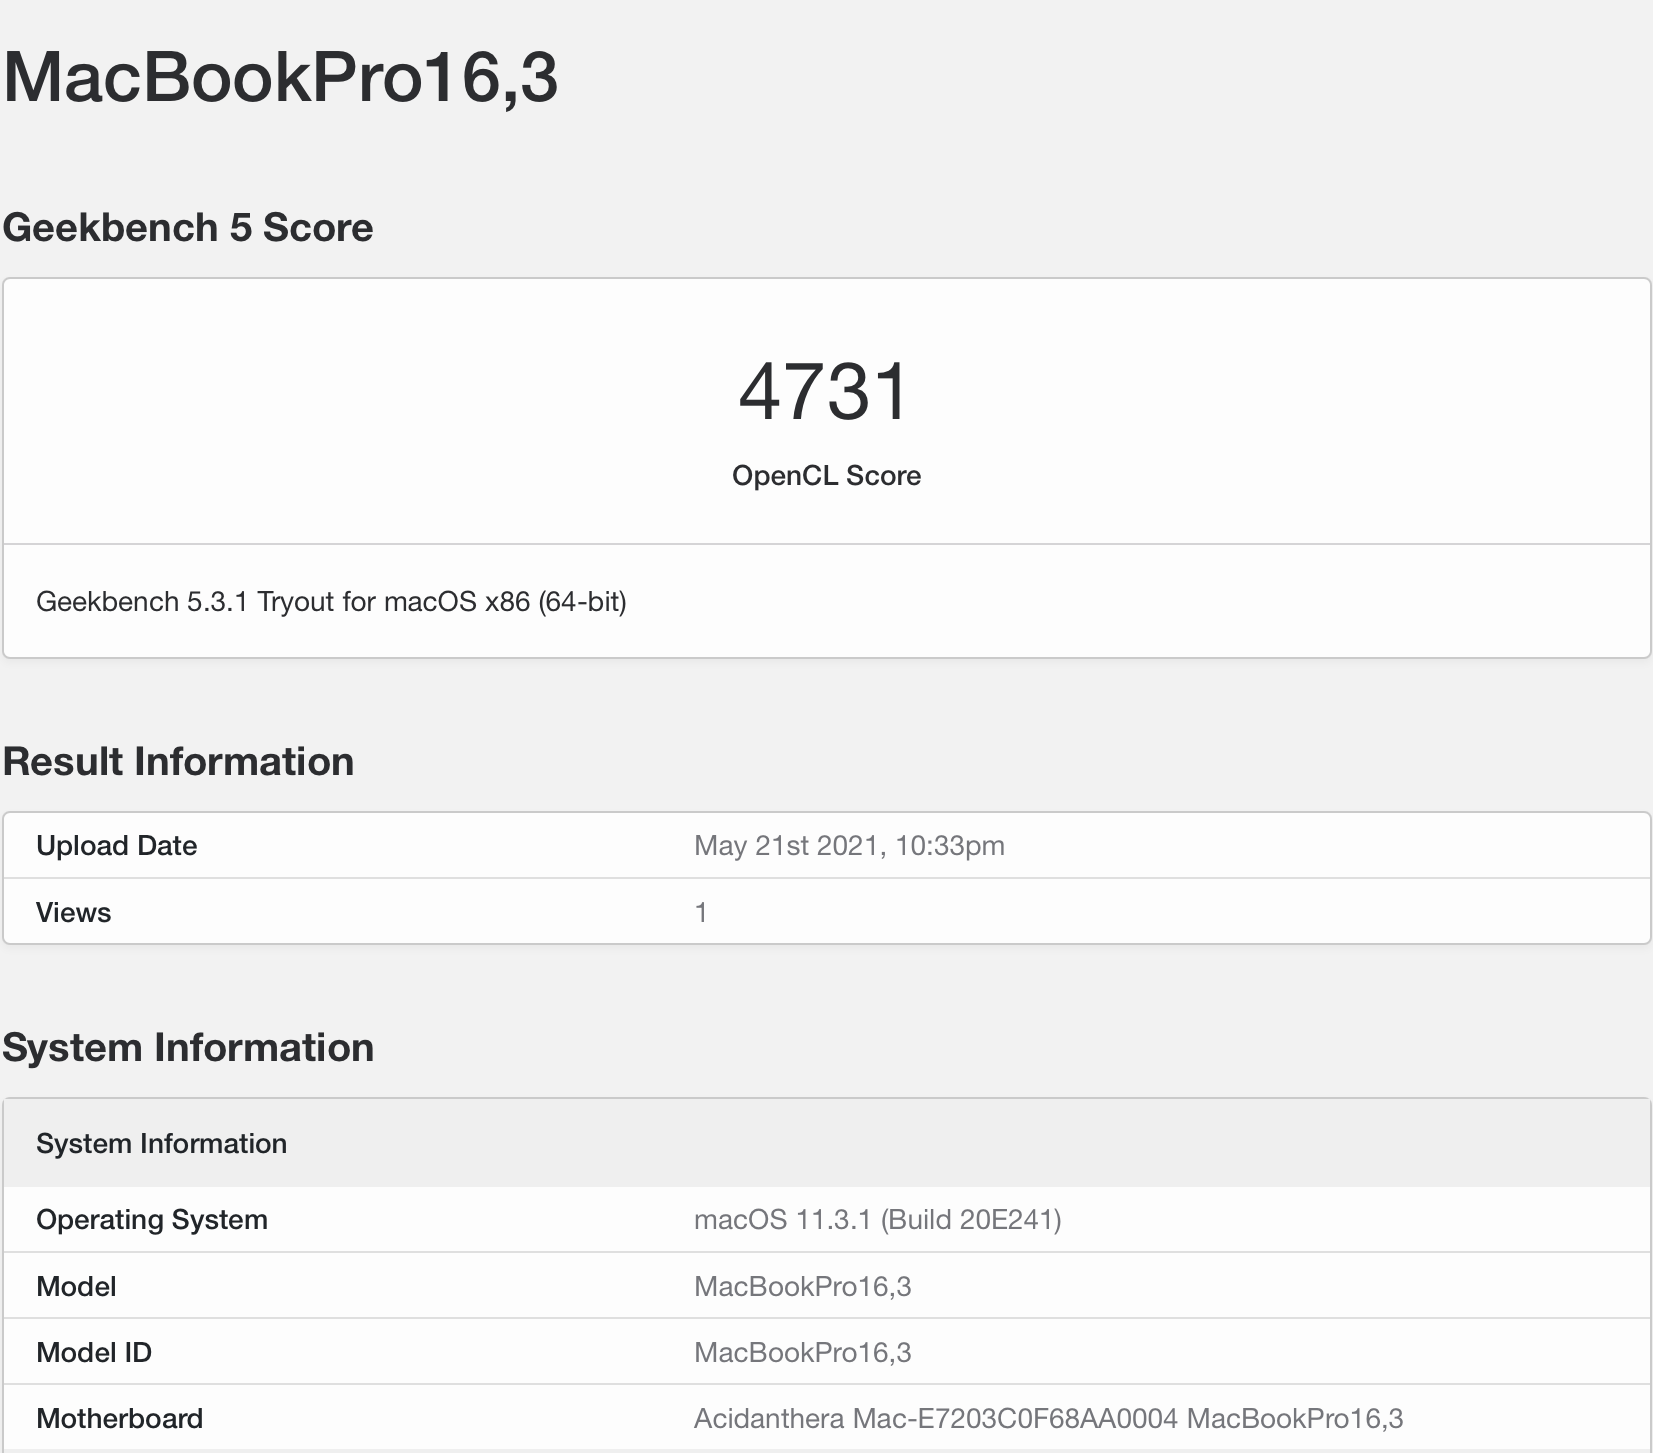
Task: Click the Motherboard row label
Action: 119,1419
